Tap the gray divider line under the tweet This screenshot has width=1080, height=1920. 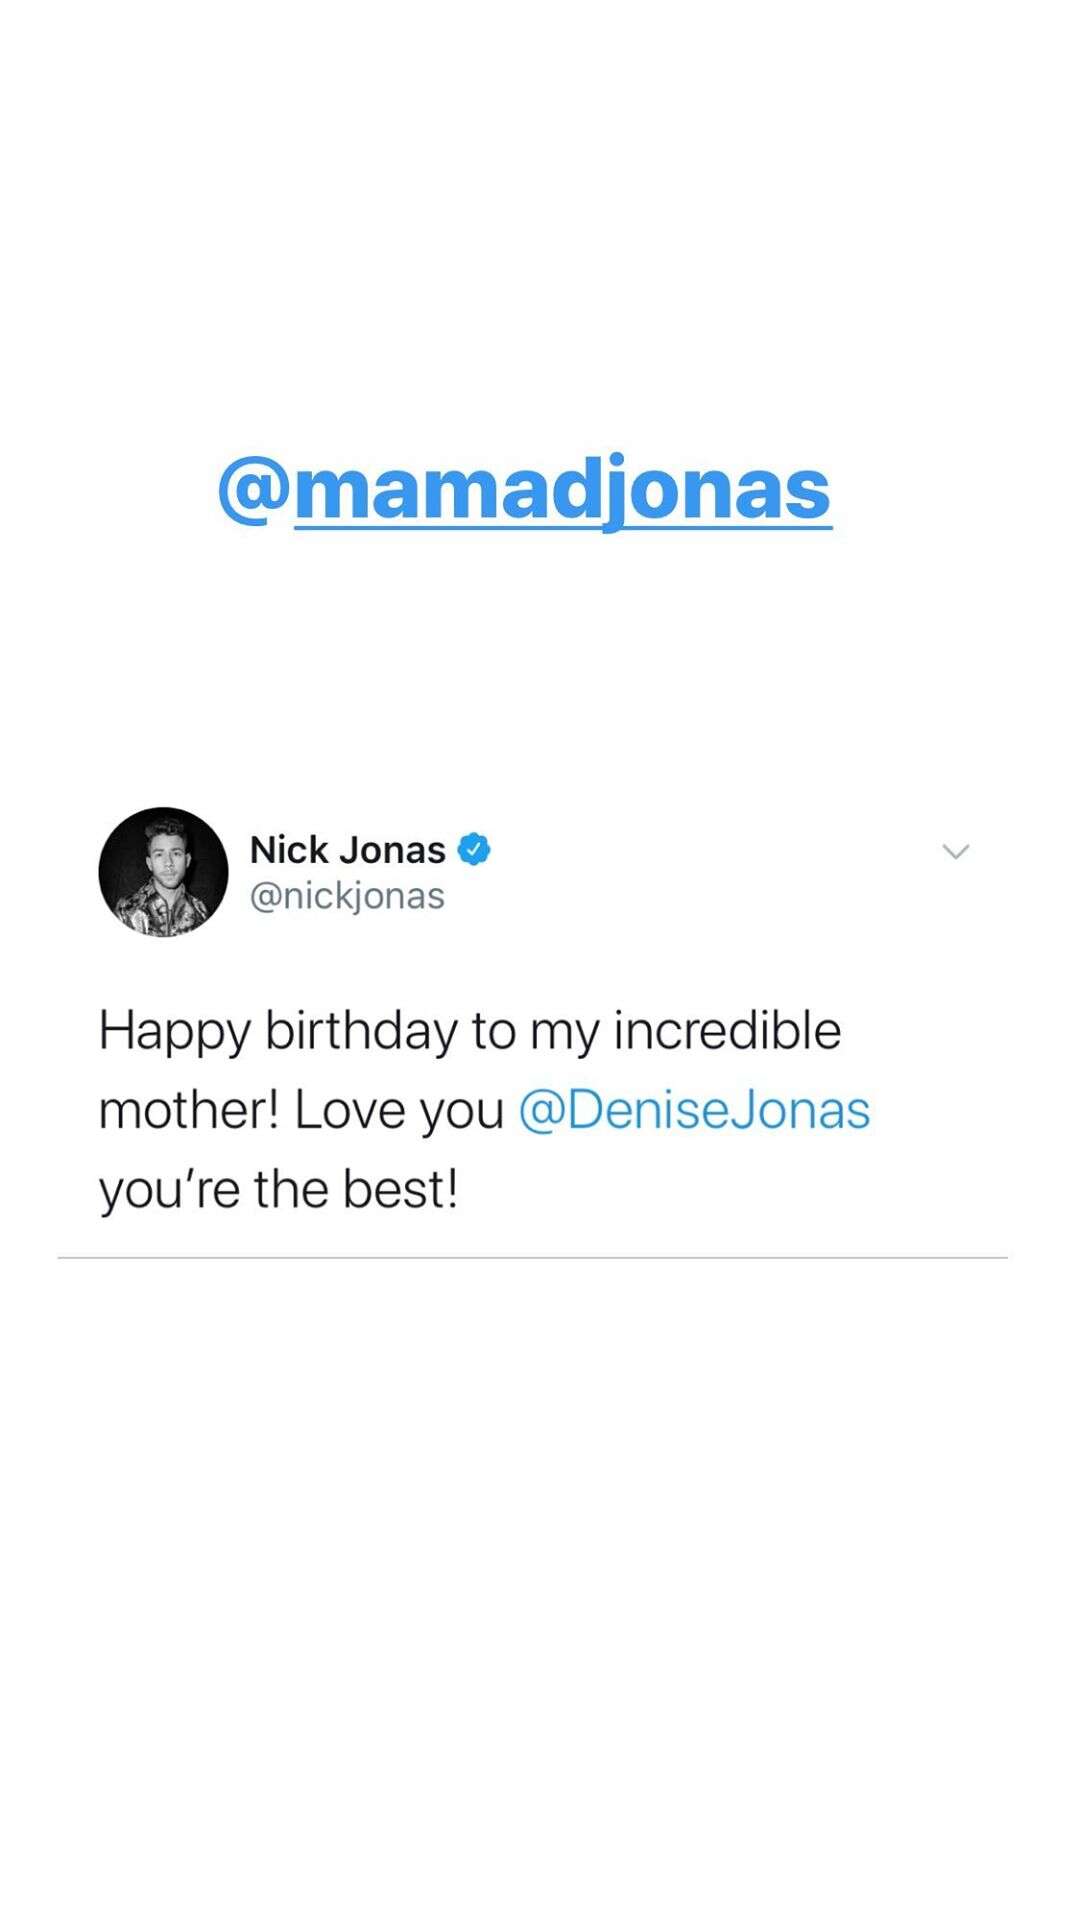click(533, 1258)
